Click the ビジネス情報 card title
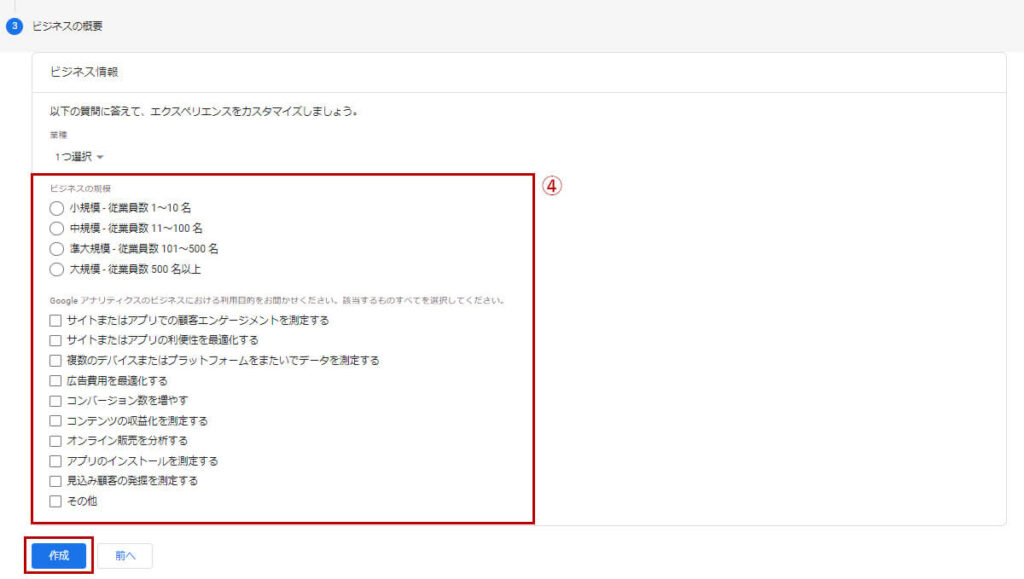This screenshot has width=1024, height=579. tap(84, 72)
